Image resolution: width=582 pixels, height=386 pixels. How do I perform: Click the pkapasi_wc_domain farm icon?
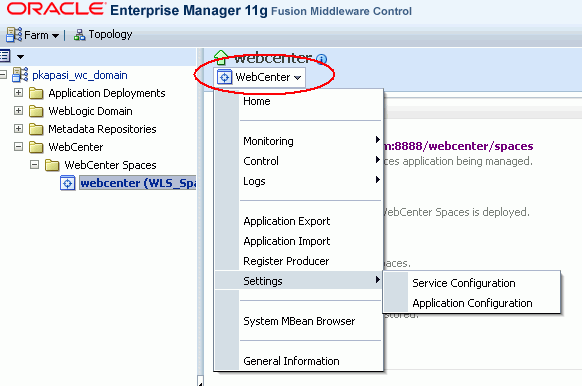coord(20,75)
